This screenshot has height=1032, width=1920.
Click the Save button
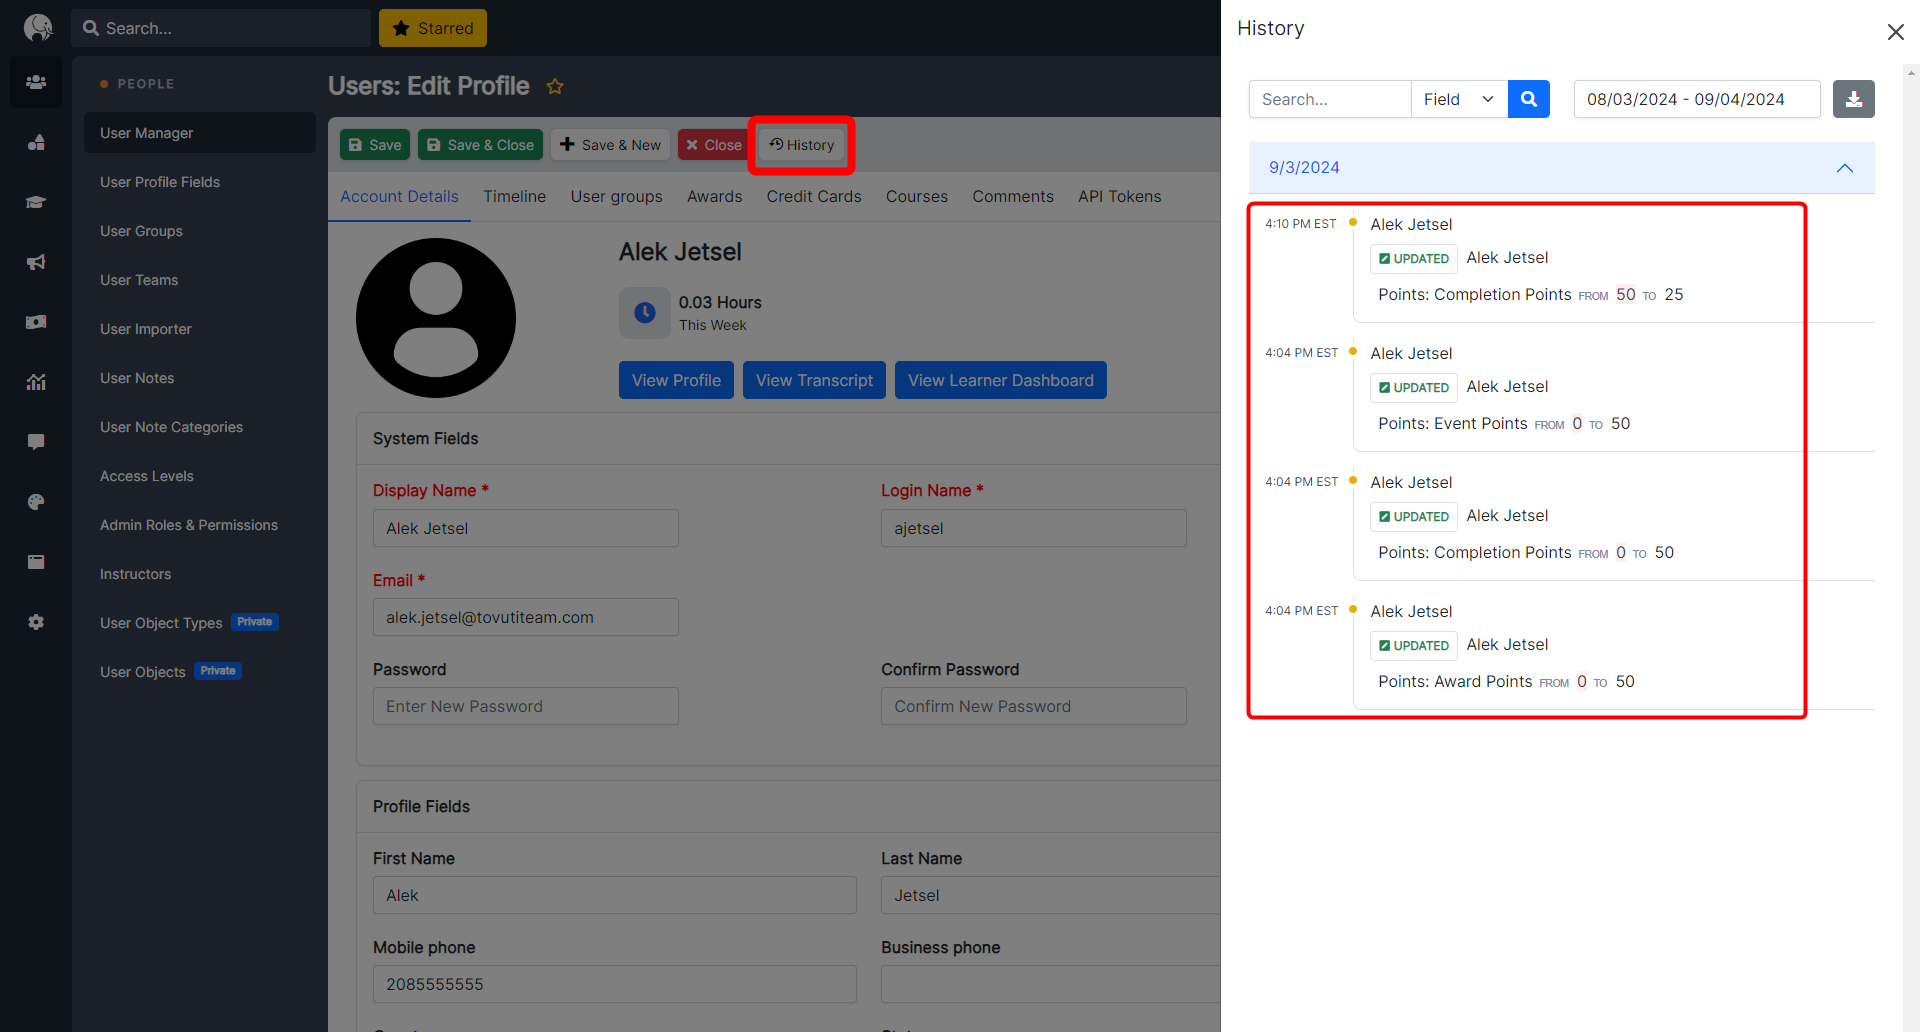click(375, 145)
